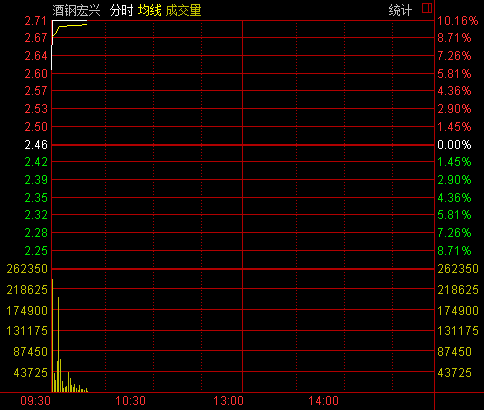The image size is (484, 410).
Task: Click the left 262350 volume axis label
Action: pos(27,269)
